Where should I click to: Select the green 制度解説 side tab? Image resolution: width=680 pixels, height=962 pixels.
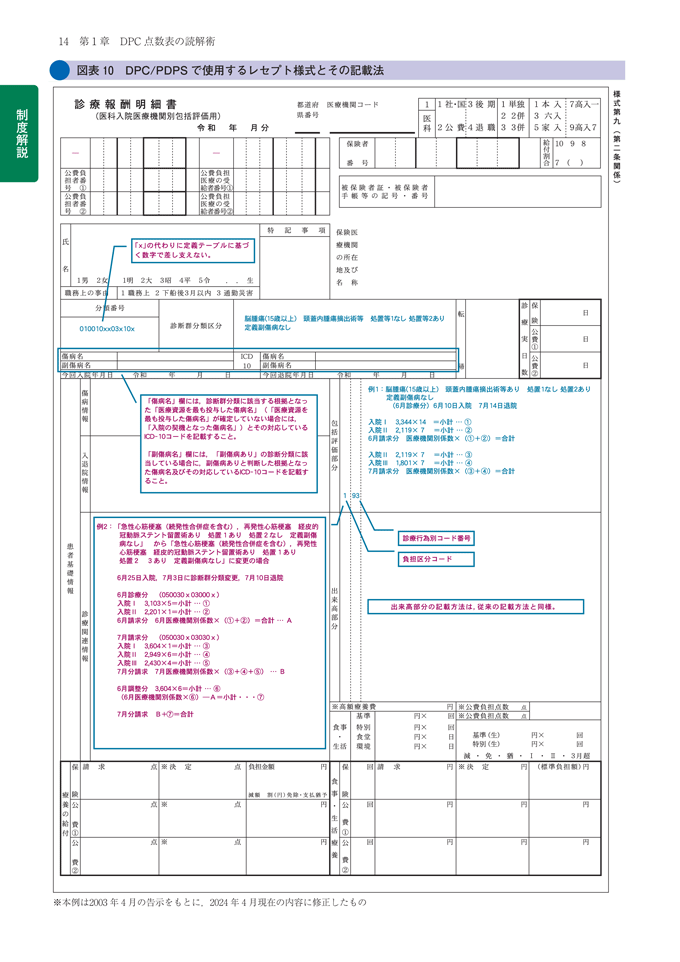21,134
